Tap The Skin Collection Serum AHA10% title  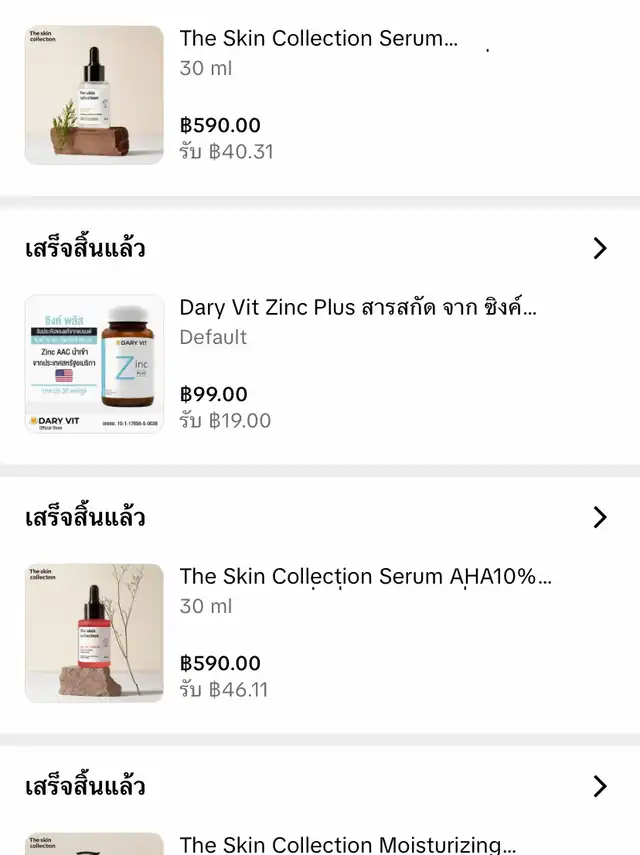point(365,577)
